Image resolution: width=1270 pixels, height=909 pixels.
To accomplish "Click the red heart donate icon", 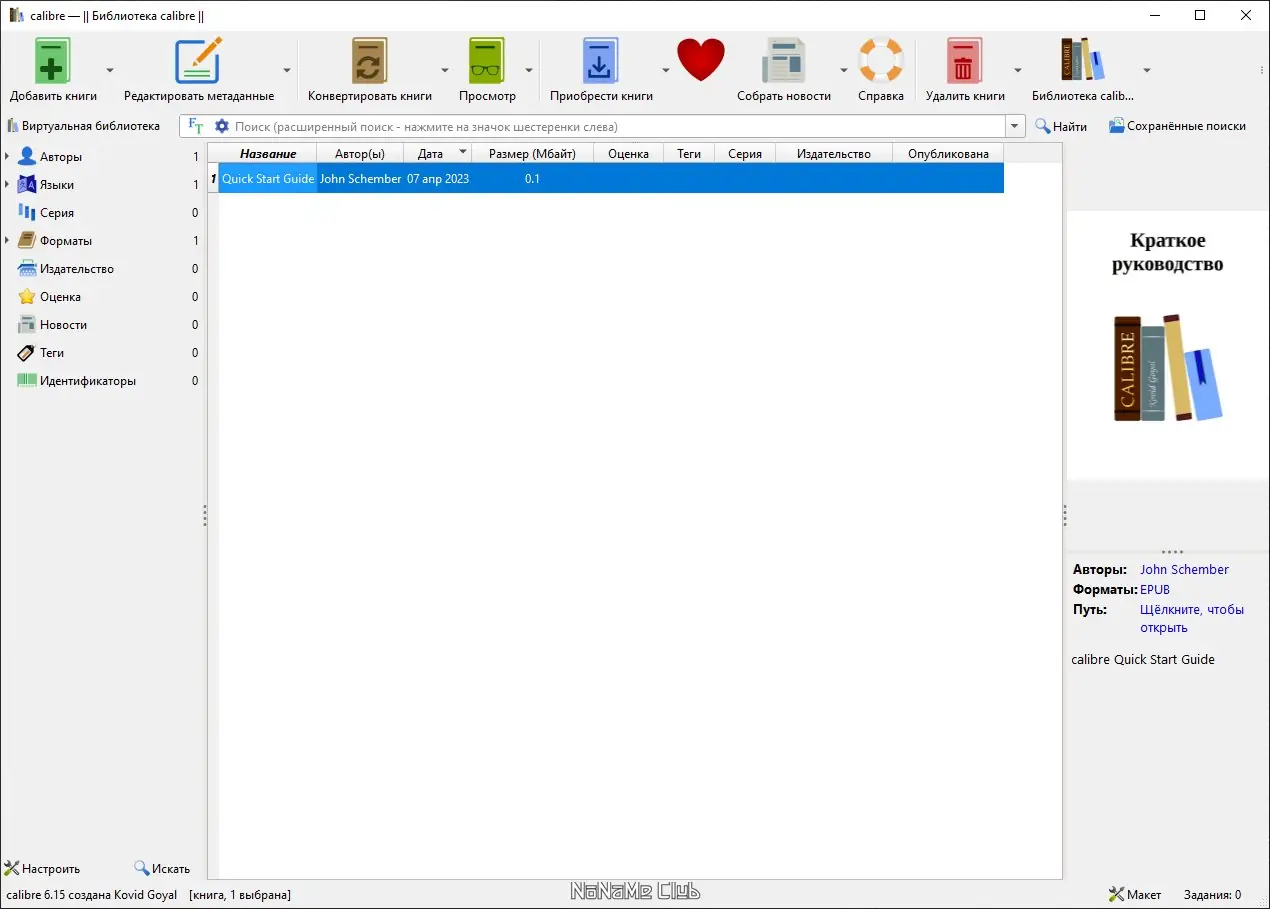I will point(700,60).
